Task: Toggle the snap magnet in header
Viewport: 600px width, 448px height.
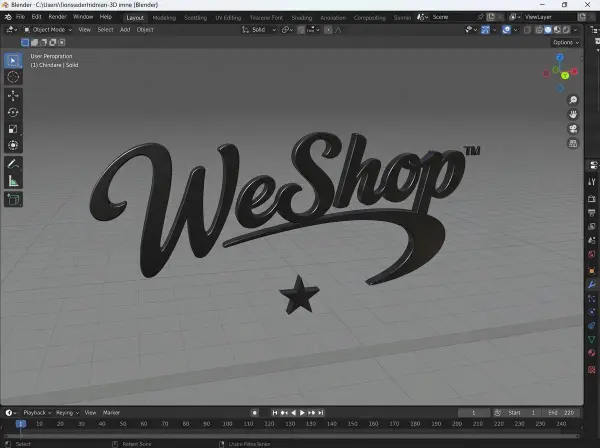Action: click(301, 30)
